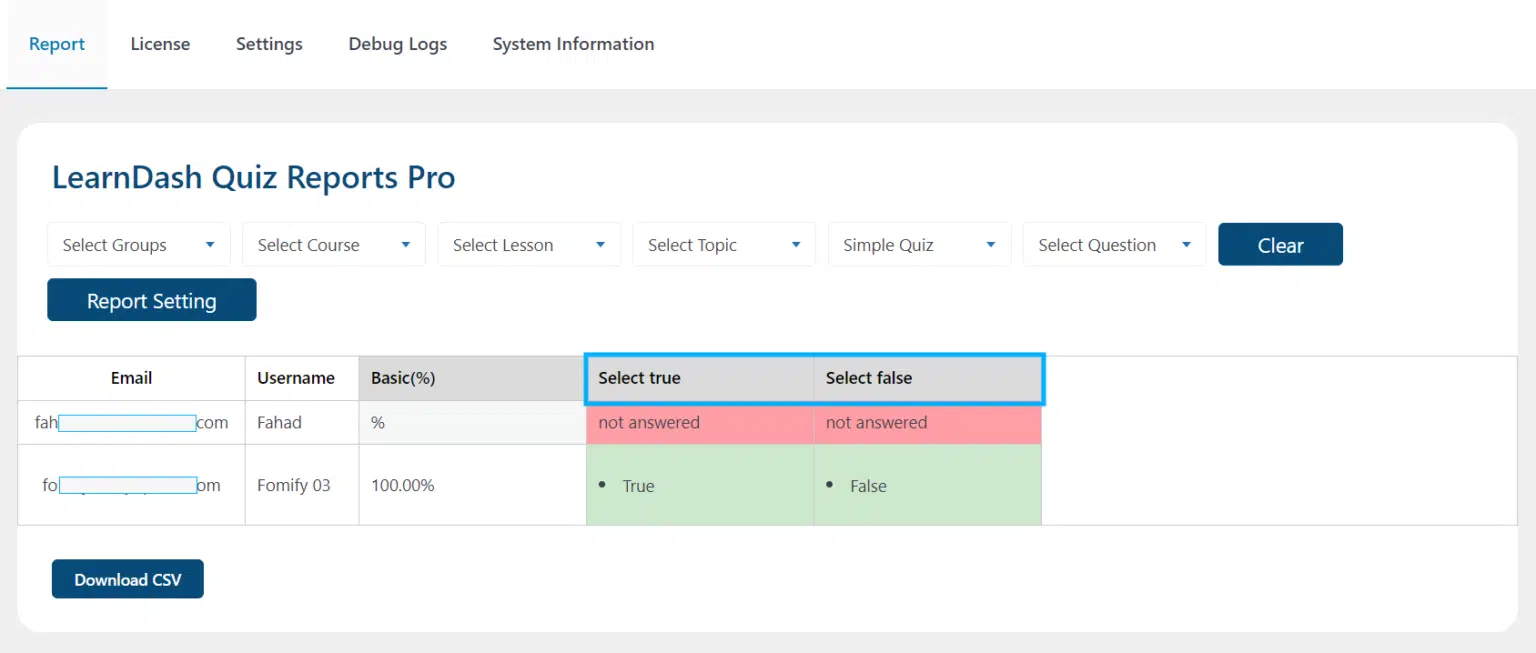Viewport: 1536px width, 653px height.
Task: Click the Clear button
Action: click(1280, 245)
